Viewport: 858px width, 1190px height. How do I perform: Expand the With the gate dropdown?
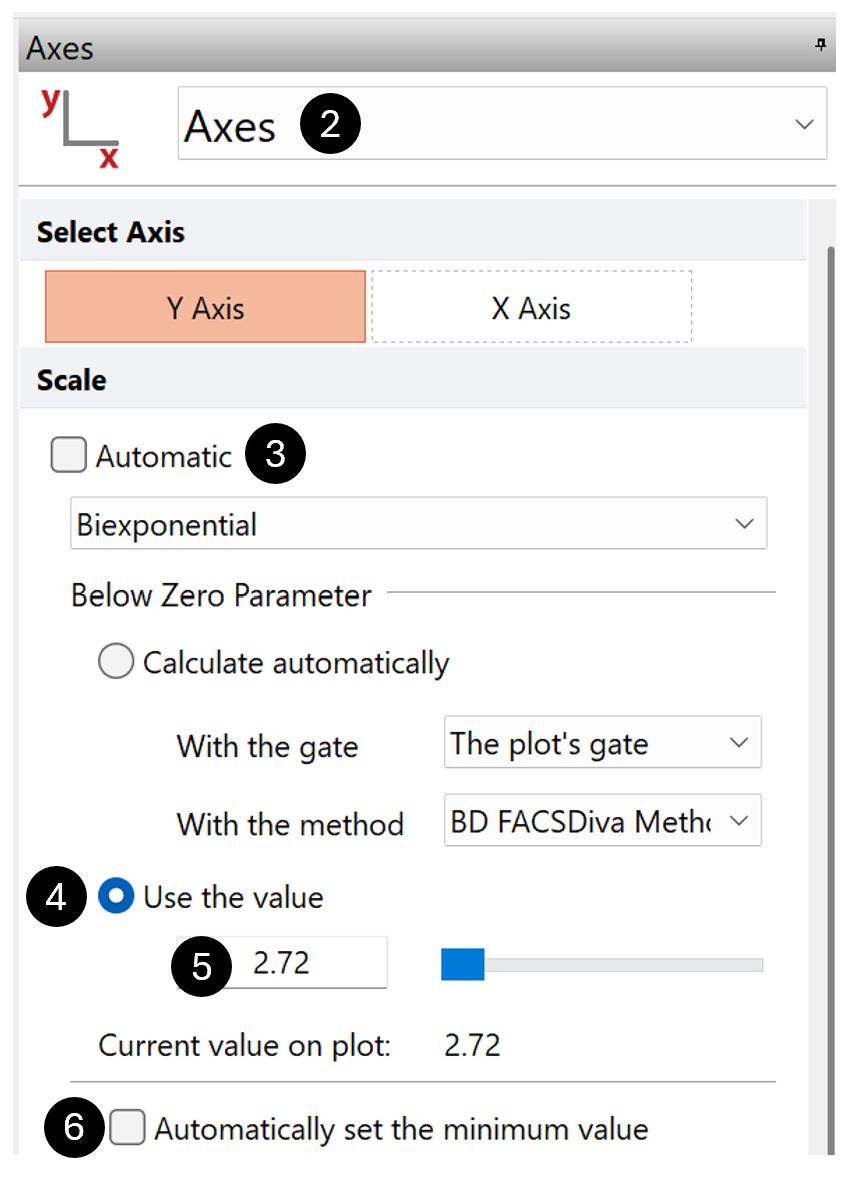[x=738, y=743]
